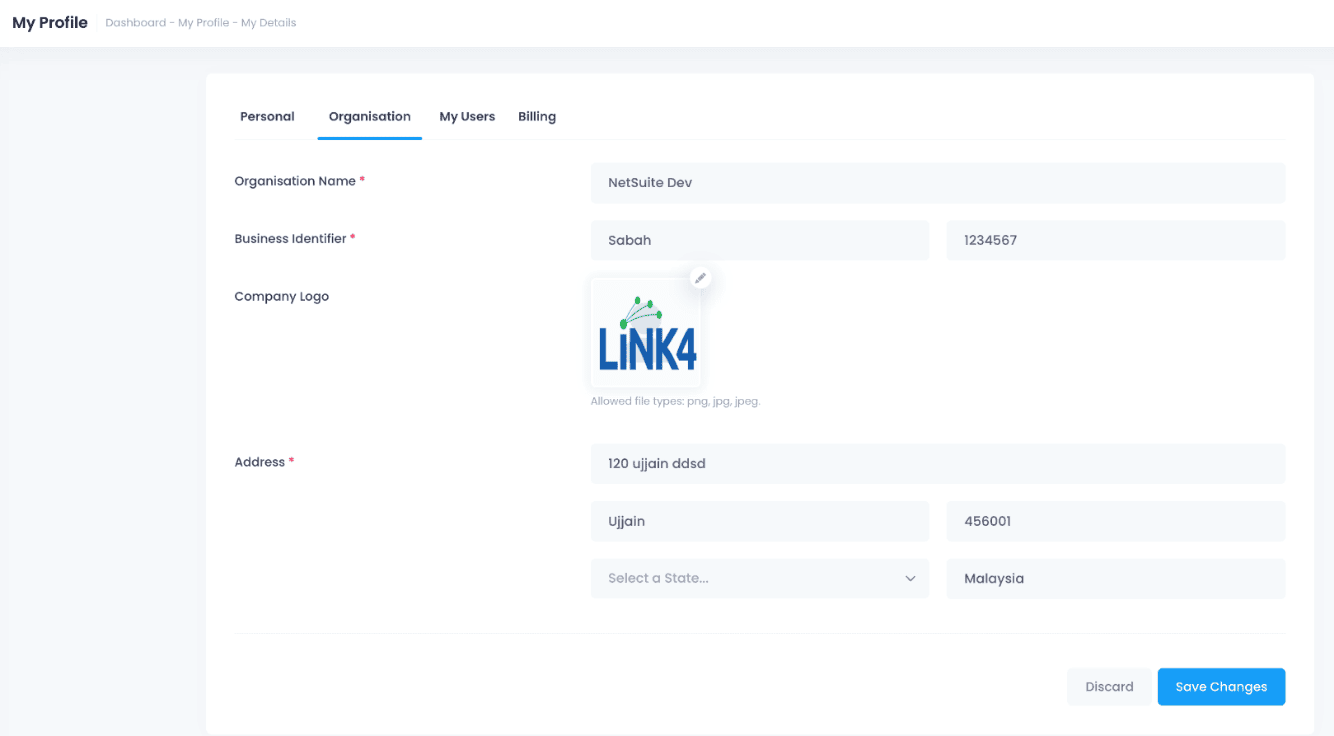Open the Dashboard breadcrumb link
Screen dimensions: 1334x736
[x=135, y=23]
